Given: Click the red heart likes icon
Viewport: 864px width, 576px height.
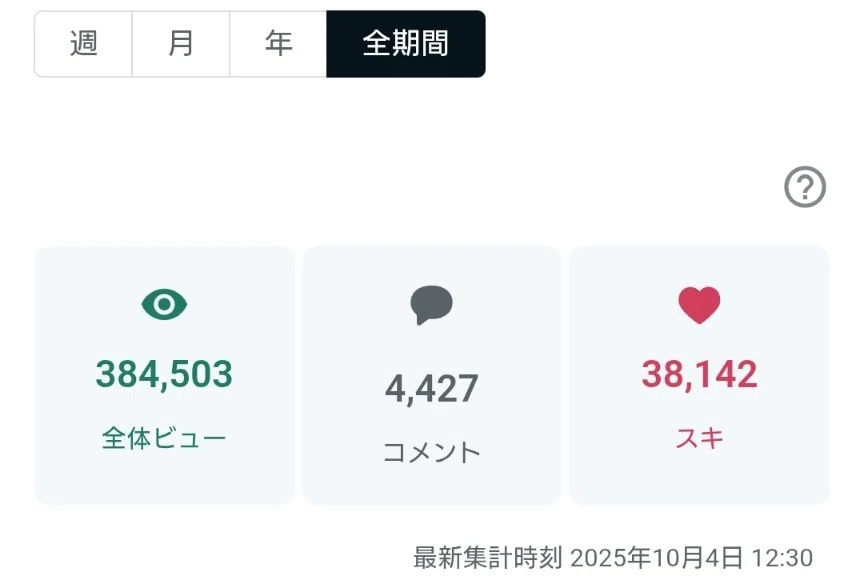Looking at the screenshot, I should [x=699, y=305].
